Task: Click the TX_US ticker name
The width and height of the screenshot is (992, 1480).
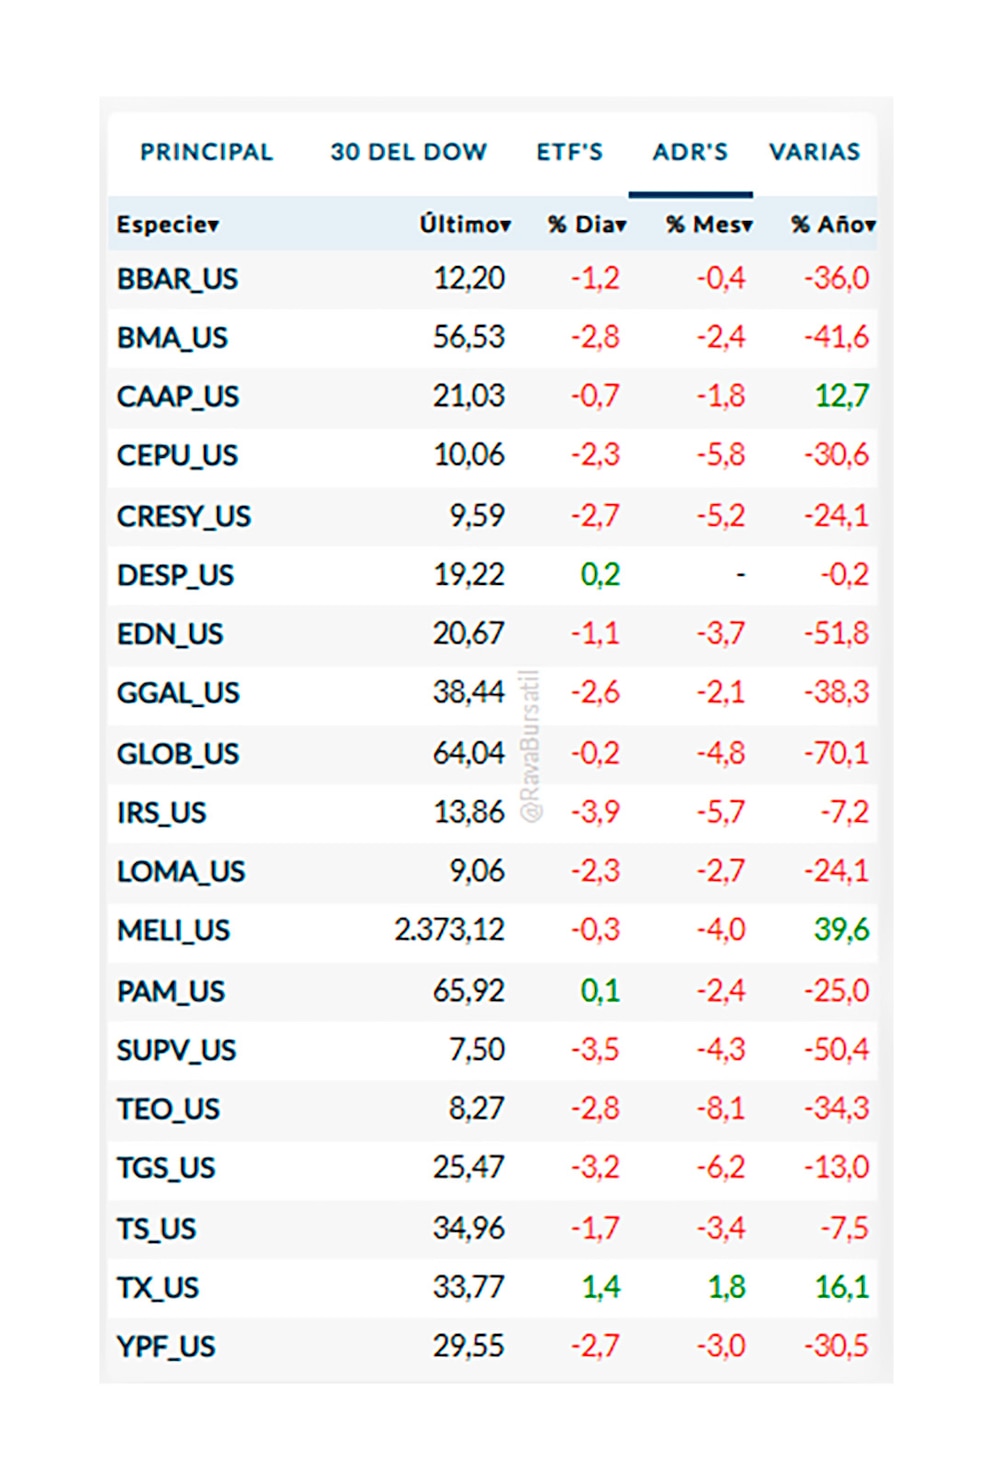Action: 158,1288
